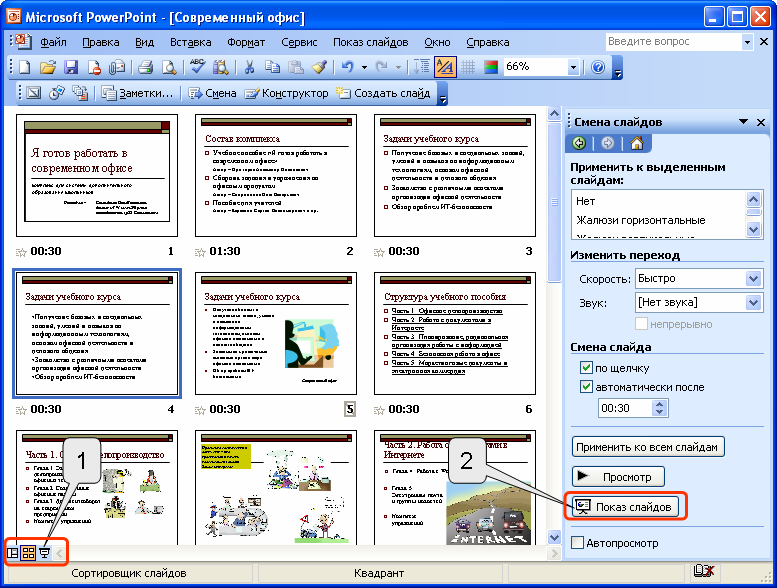Click the Смена toolbar button
The height and width of the screenshot is (588, 777).
tap(212, 93)
